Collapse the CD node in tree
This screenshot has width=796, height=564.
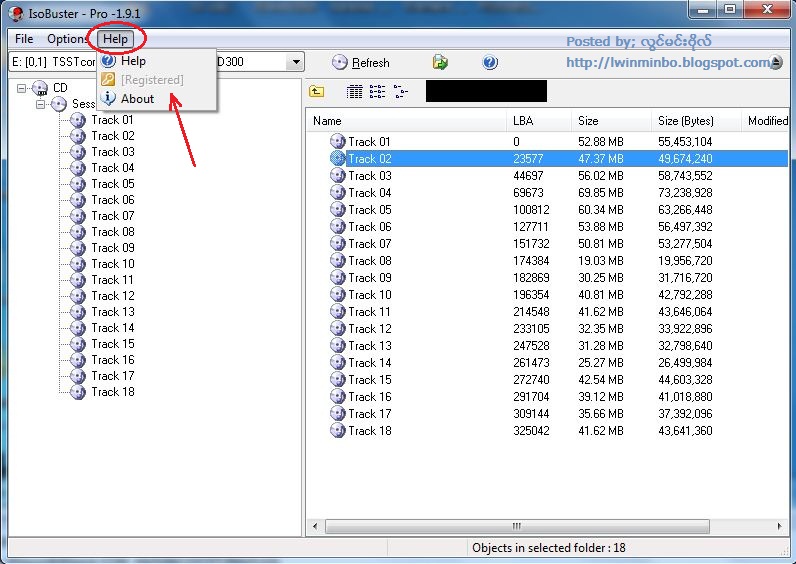click(21, 88)
